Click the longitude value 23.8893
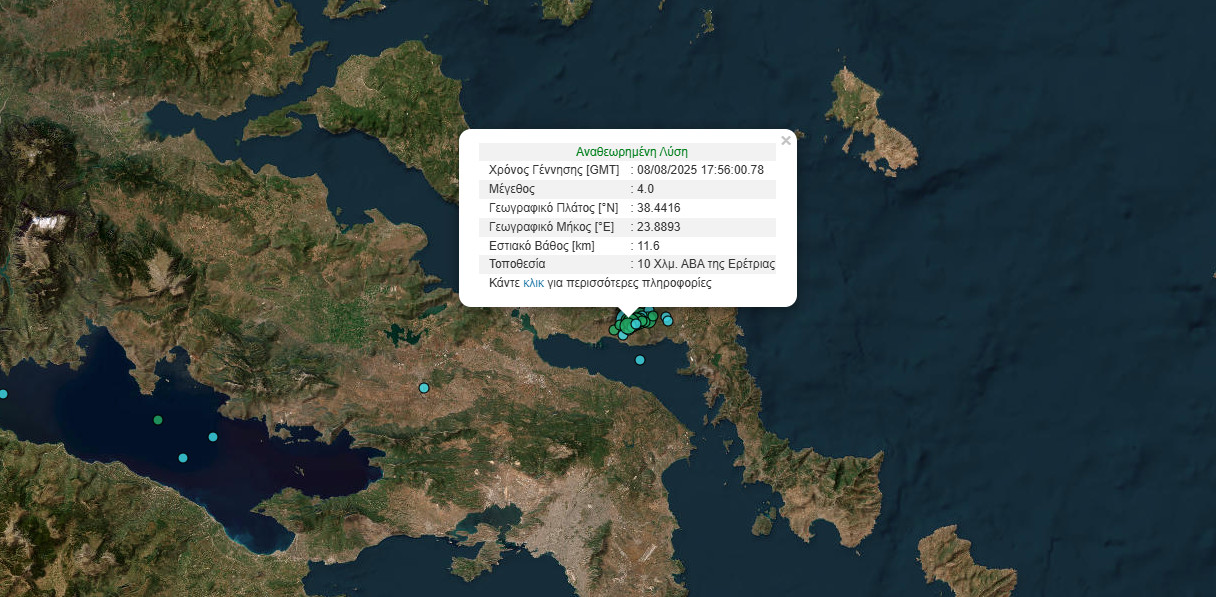 pos(658,227)
